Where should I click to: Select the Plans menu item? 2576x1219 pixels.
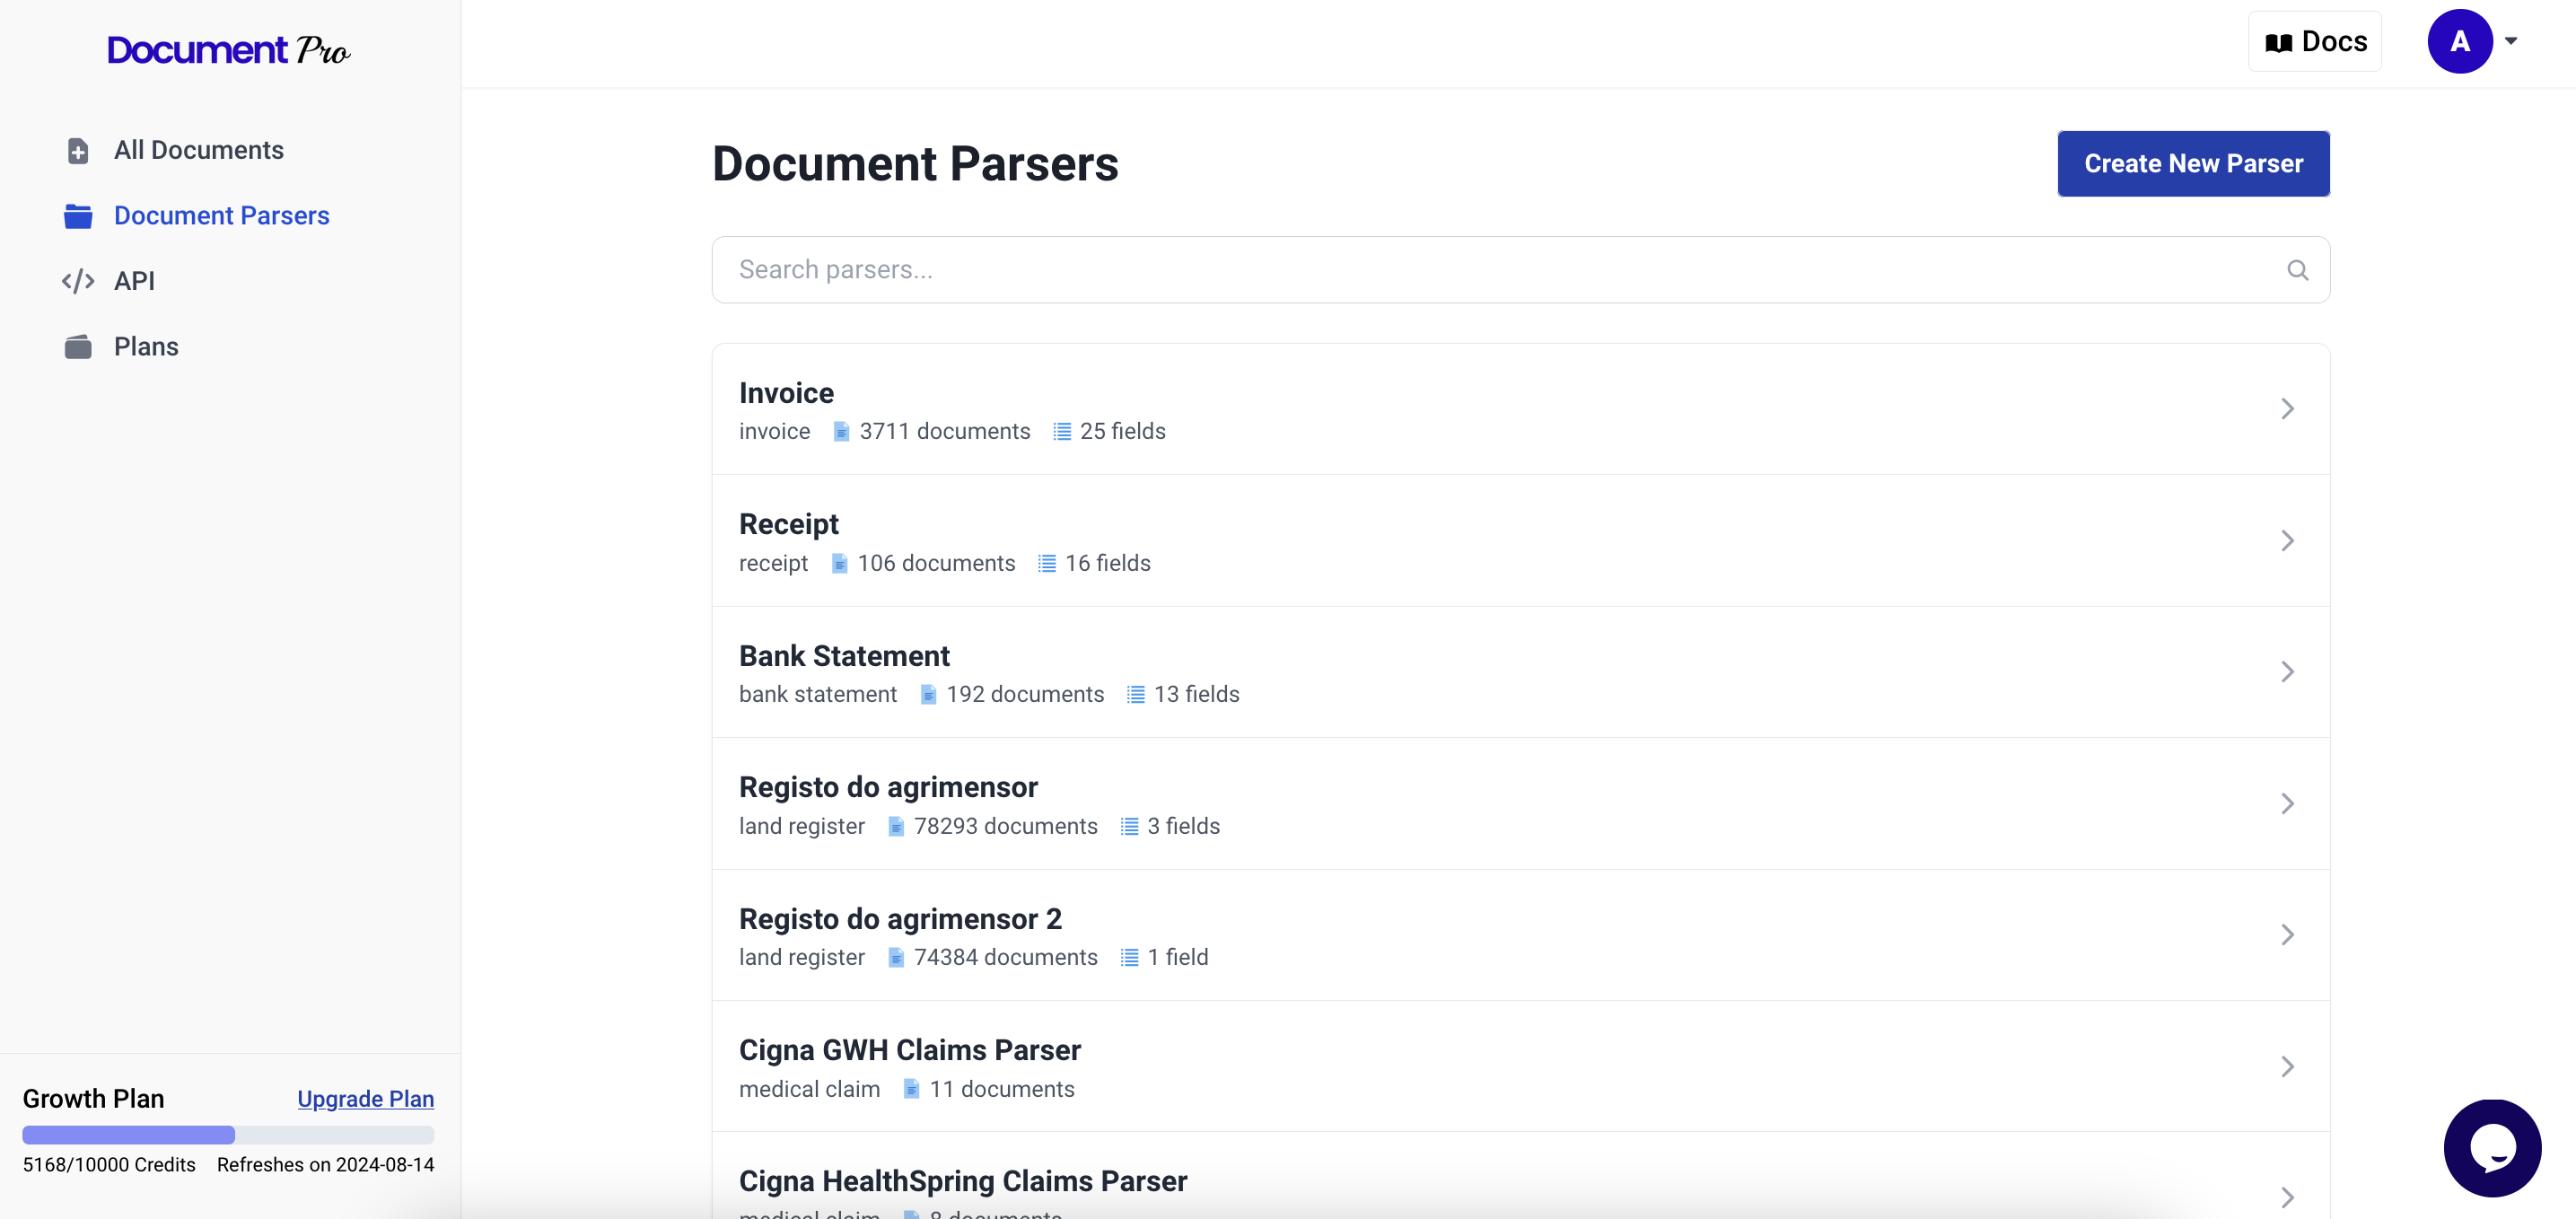(146, 347)
